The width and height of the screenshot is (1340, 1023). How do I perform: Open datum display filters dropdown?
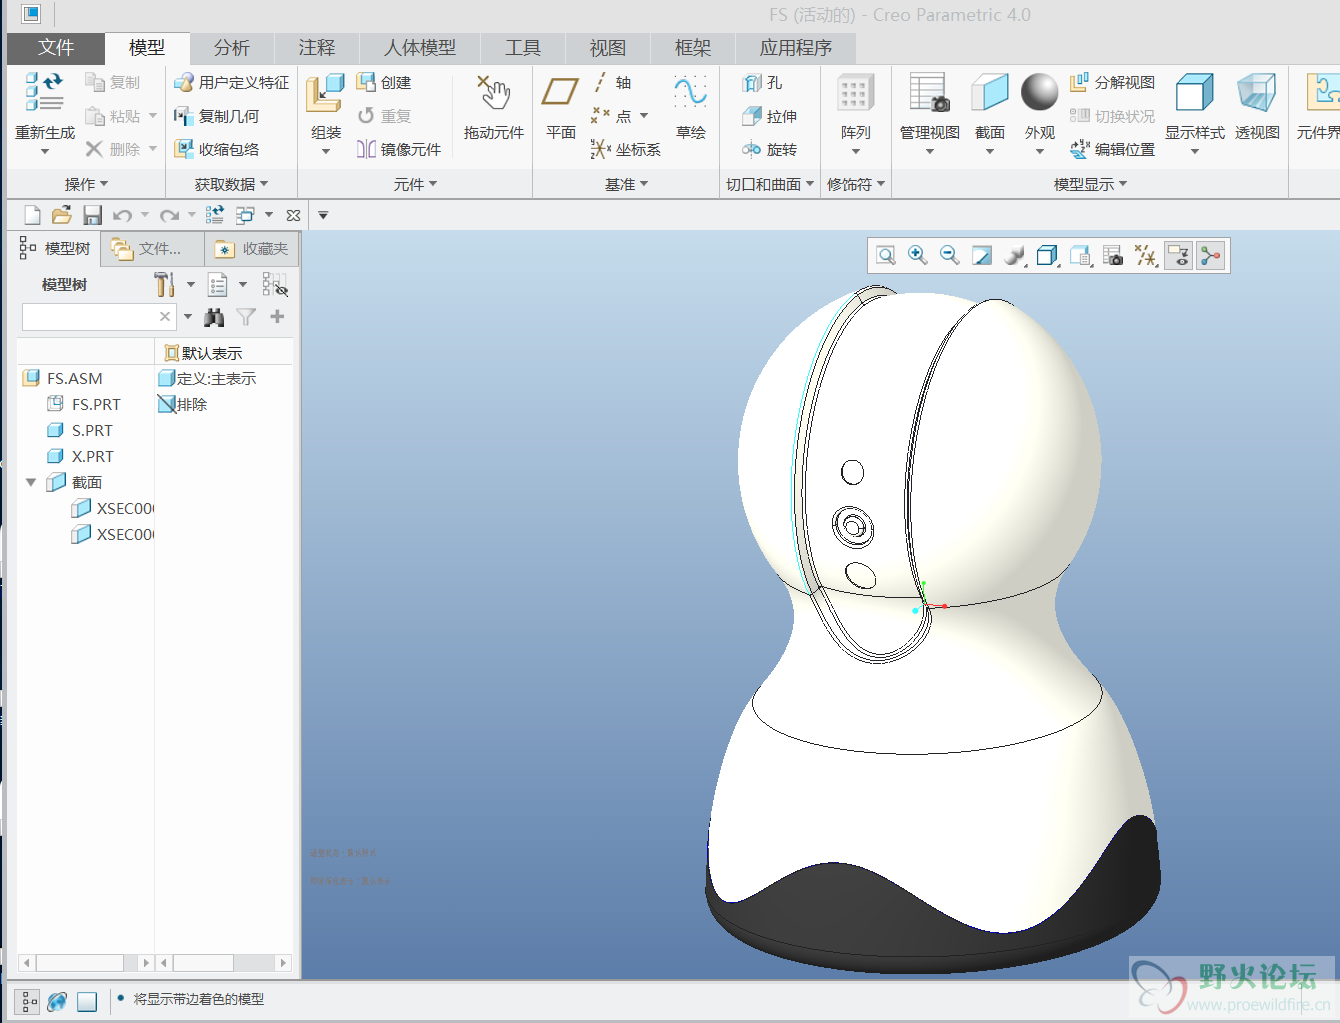tap(1146, 256)
